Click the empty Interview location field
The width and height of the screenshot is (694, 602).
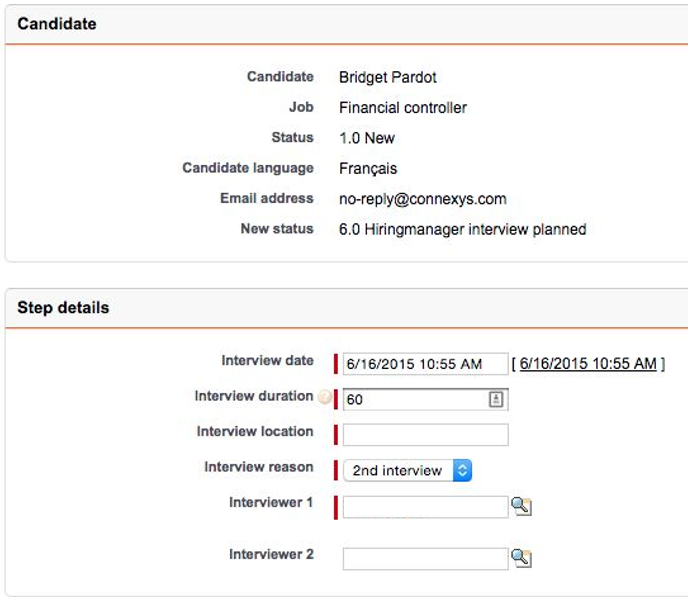[425, 435]
